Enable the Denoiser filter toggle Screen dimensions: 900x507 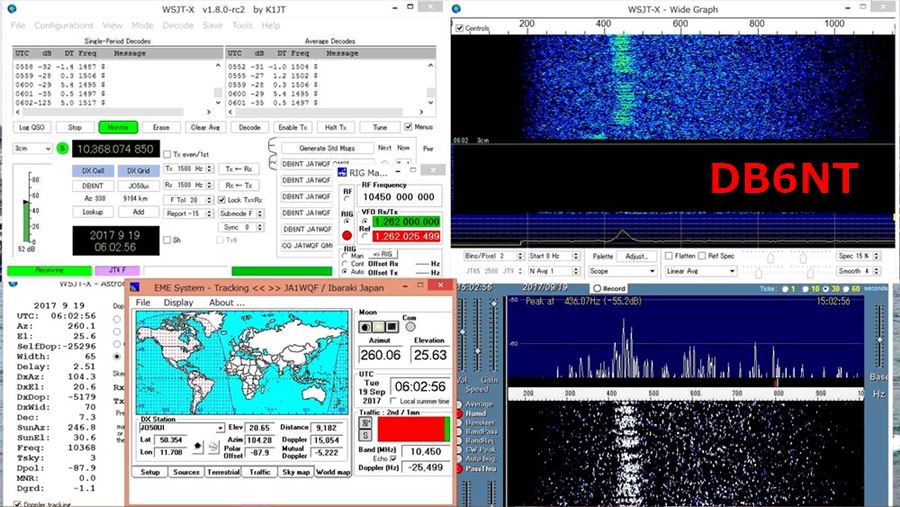click(460, 423)
